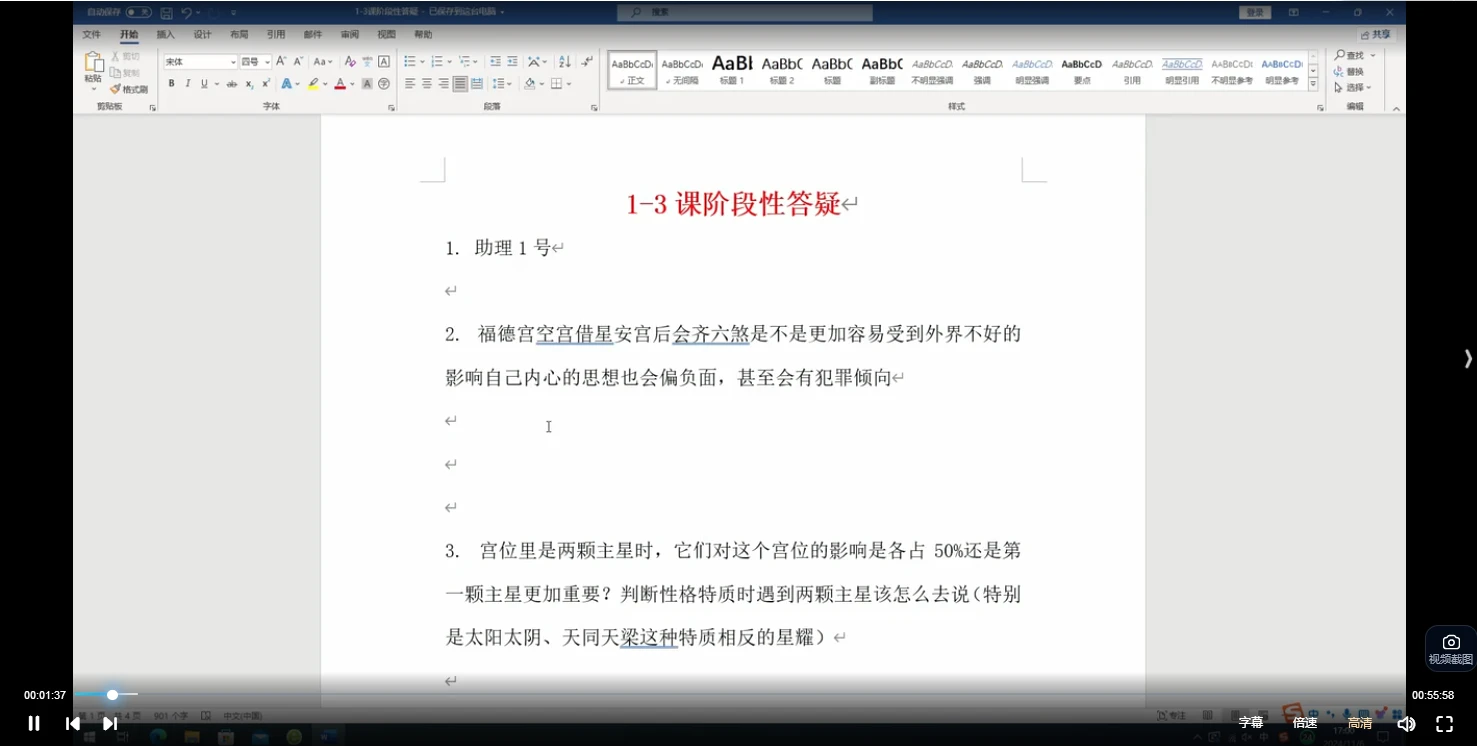Undo the last action in Word
1477x746 pixels.
pos(186,13)
